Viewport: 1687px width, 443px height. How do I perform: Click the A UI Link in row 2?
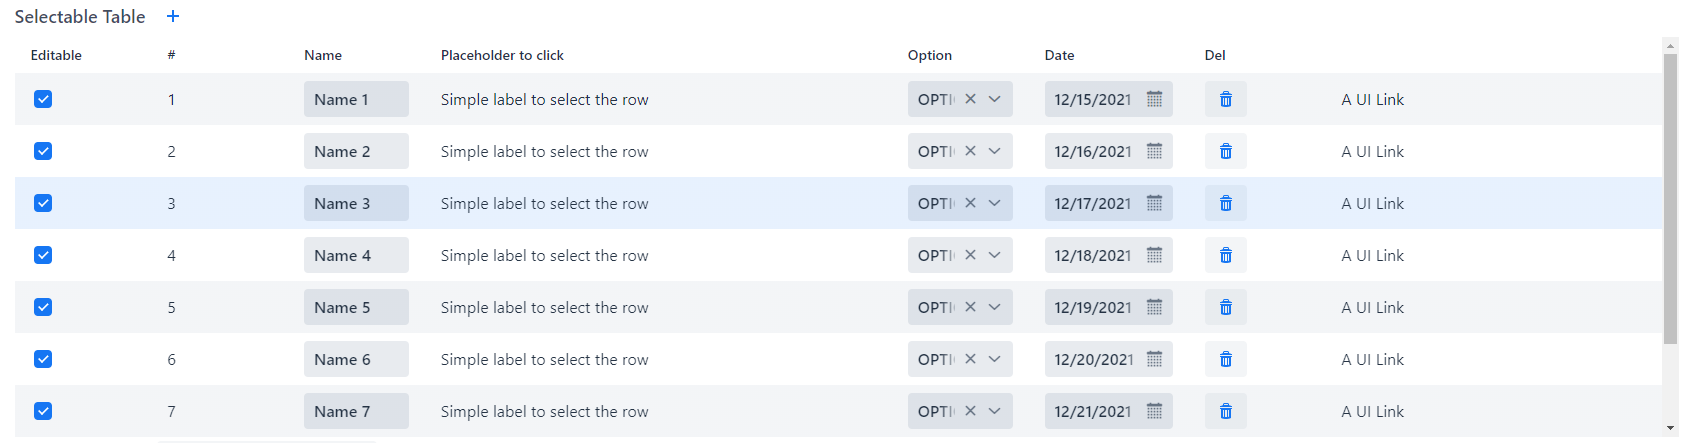(x=1372, y=151)
